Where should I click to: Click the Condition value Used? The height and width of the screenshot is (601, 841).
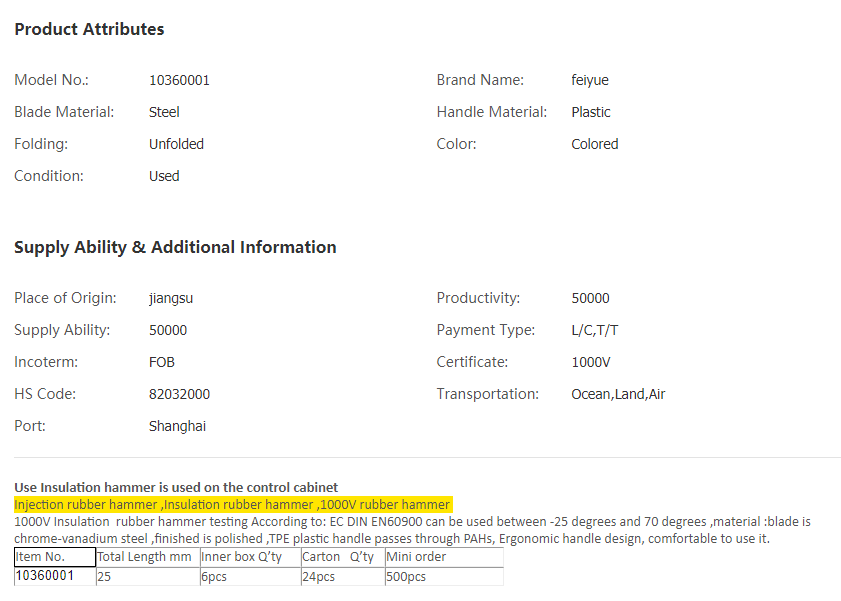tap(164, 176)
